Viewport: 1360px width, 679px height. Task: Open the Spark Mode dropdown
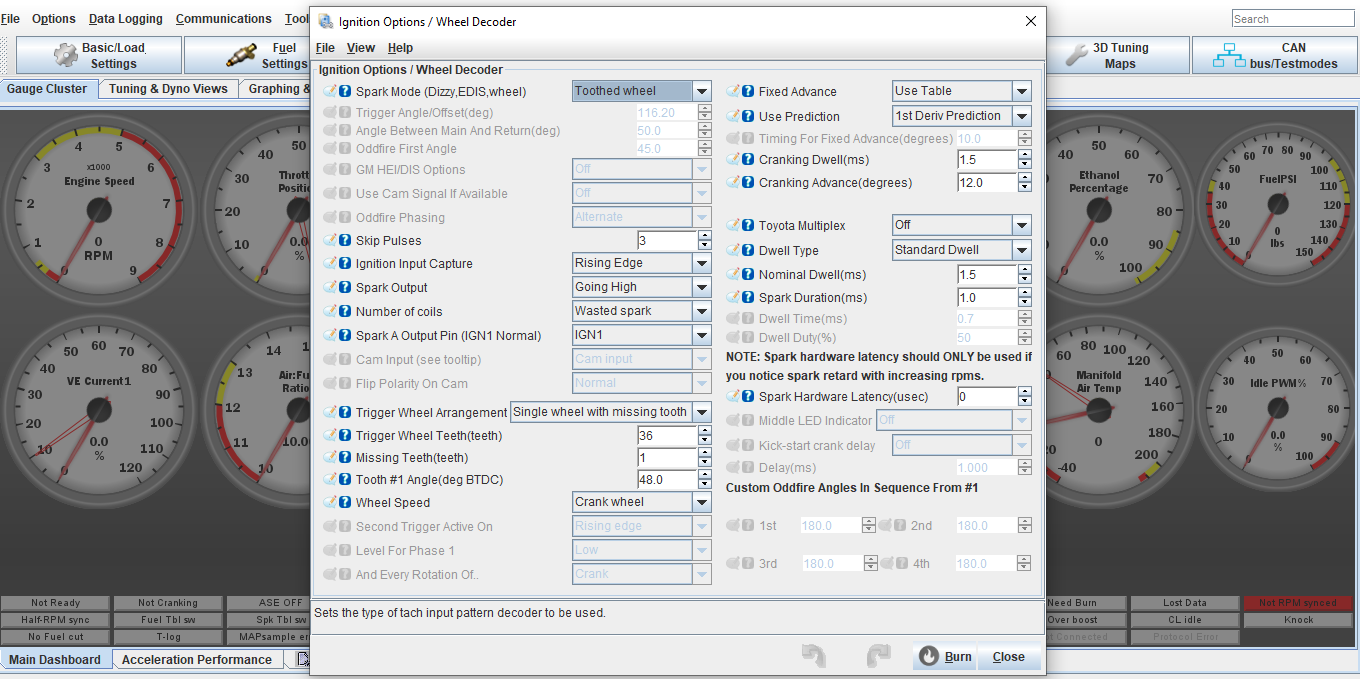[x=702, y=91]
